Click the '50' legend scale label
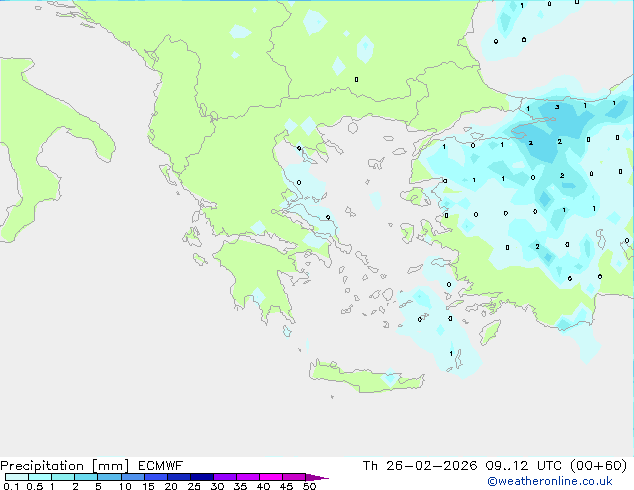 coord(310,486)
